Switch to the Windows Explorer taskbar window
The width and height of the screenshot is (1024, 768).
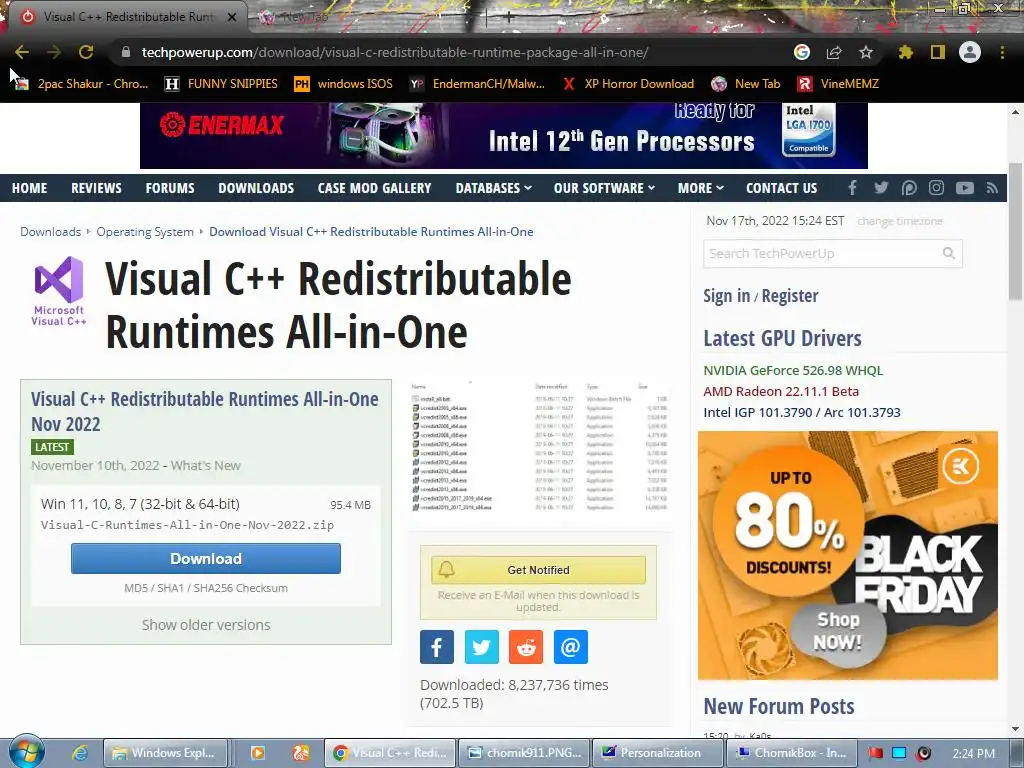(x=165, y=753)
